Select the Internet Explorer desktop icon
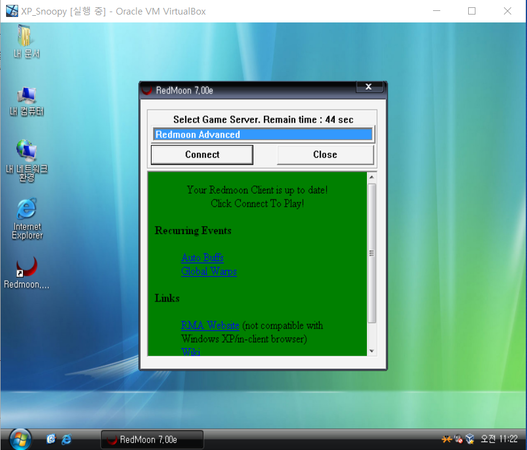Image resolution: width=527 pixels, height=450 pixels. (27, 219)
